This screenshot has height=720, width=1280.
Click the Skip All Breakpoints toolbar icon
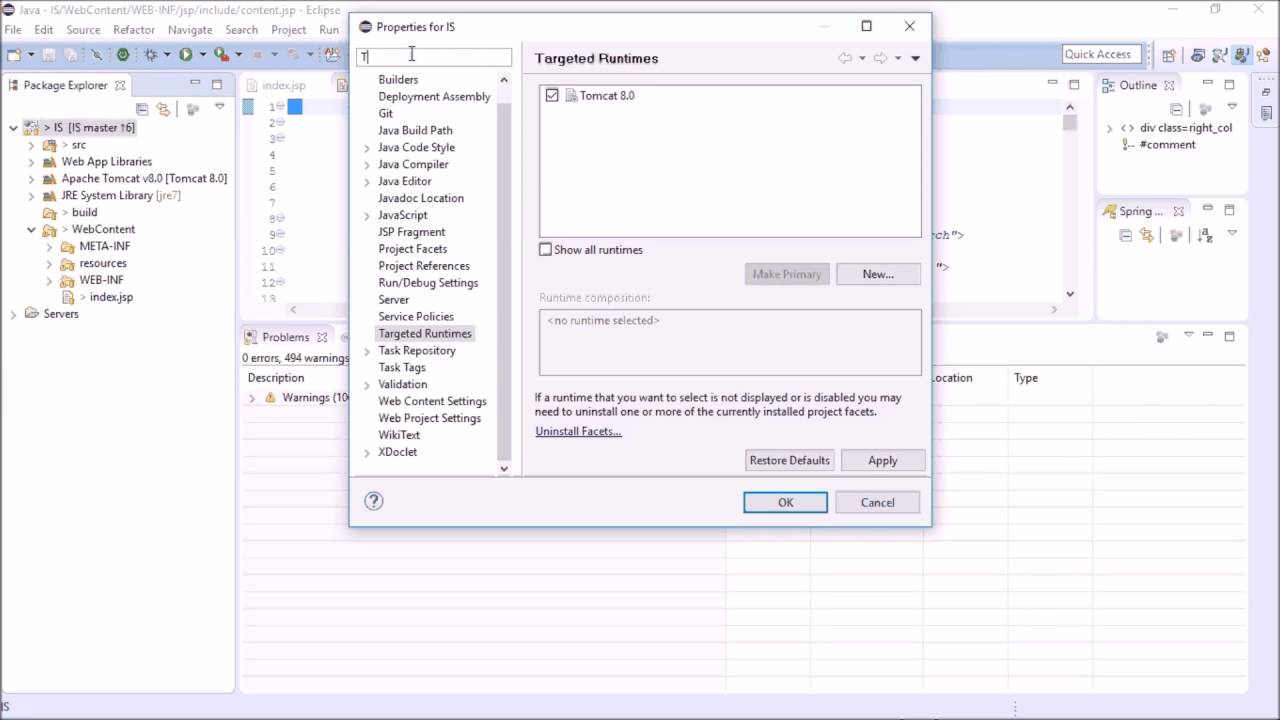coord(97,55)
